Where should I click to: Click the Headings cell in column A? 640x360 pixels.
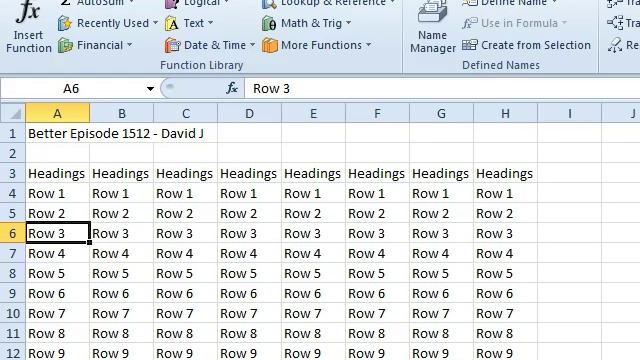(x=58, y=173)
